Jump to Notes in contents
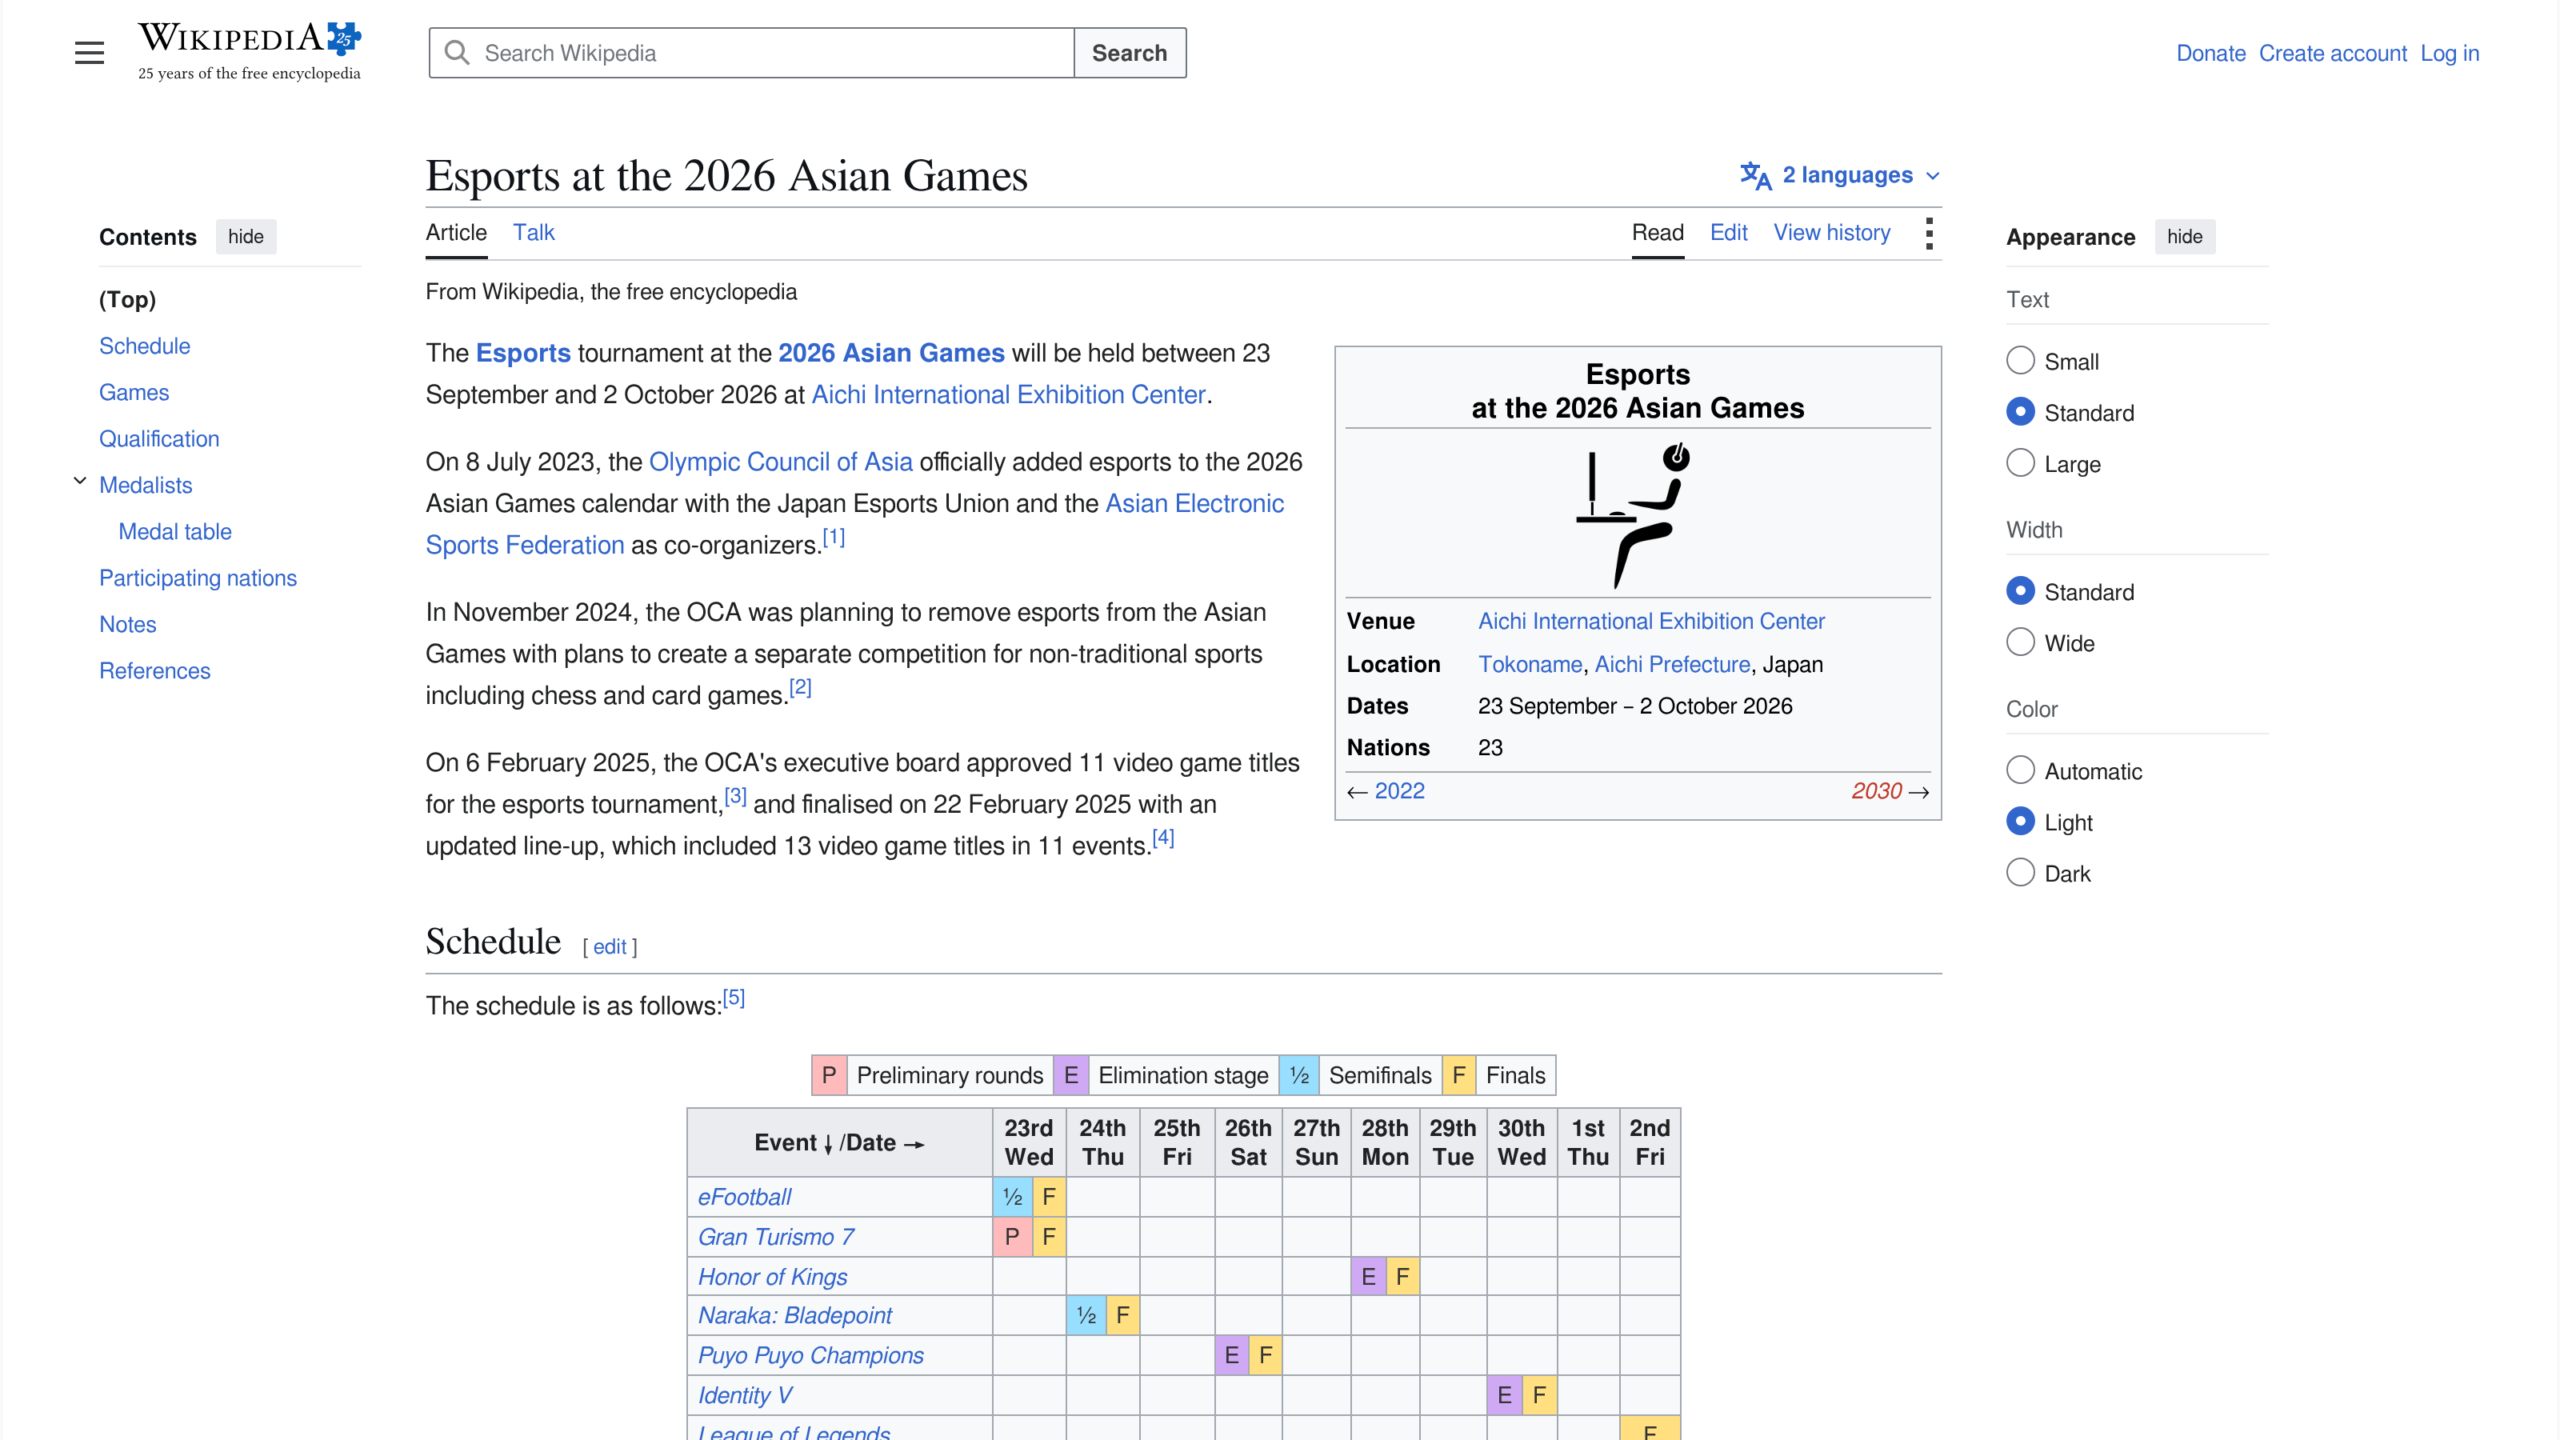Viewport: 2560px width, 1440px height. (128, 625)
